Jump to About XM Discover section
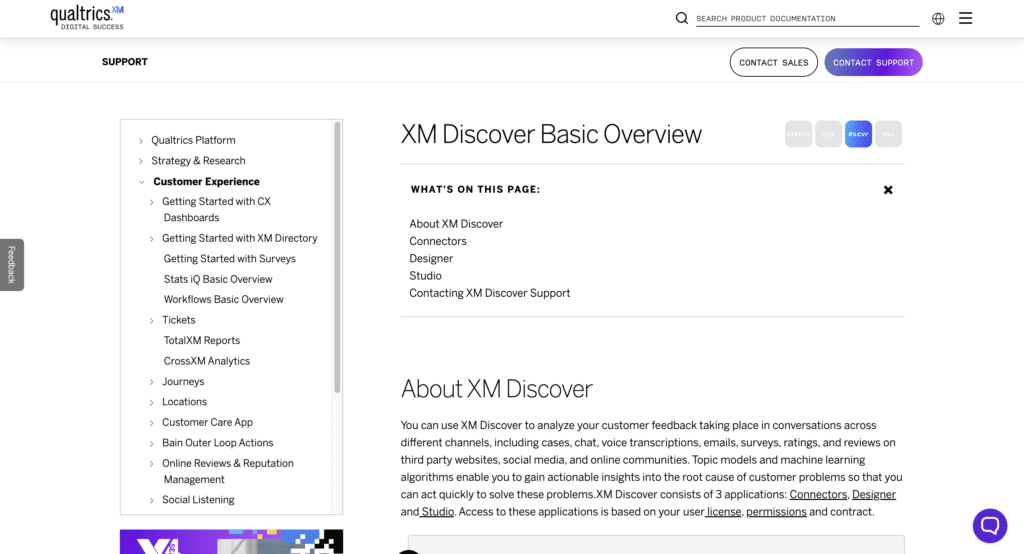 456,223
